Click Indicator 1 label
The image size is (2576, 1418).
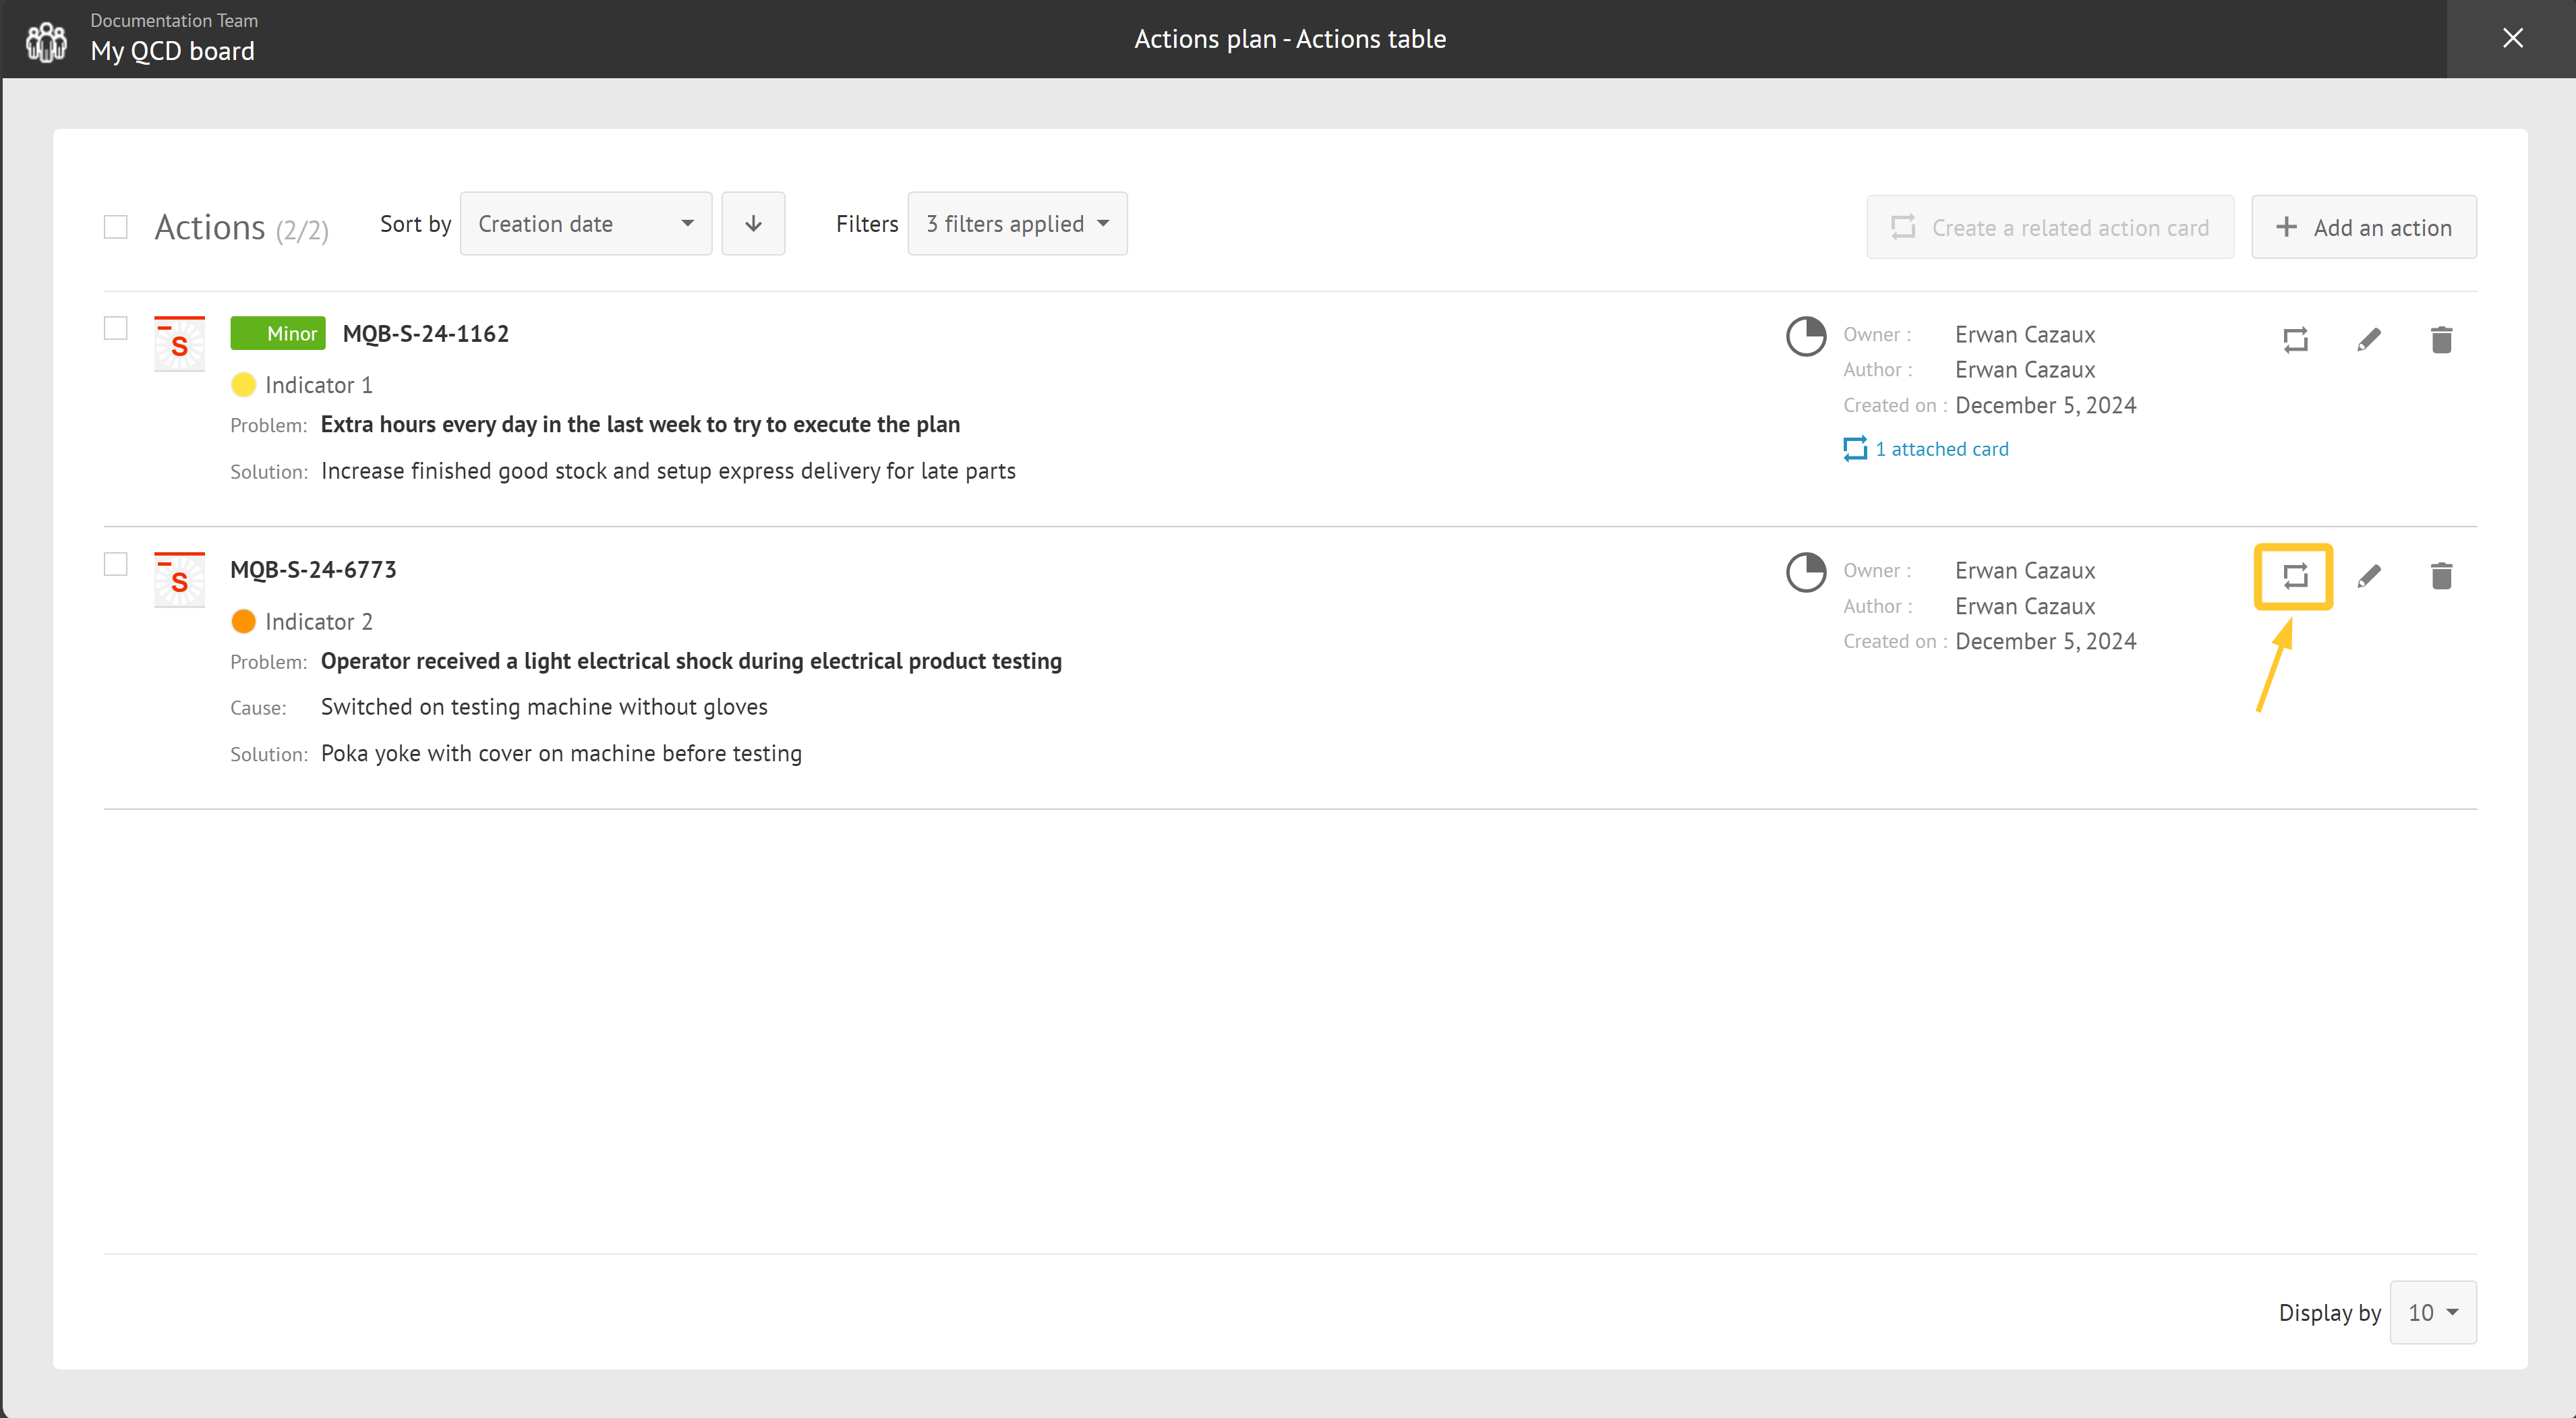[319, 385]
